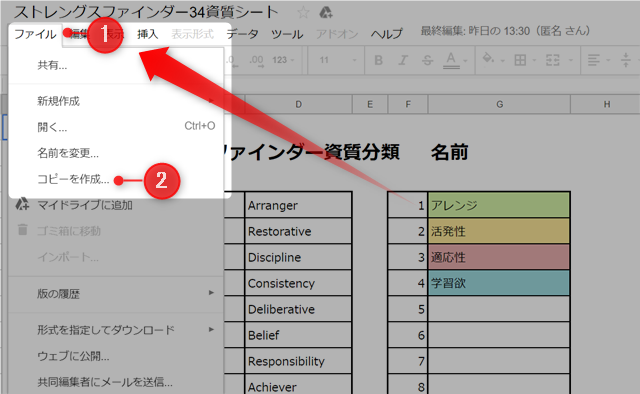Open the text color picker

[x=451, y=60]
